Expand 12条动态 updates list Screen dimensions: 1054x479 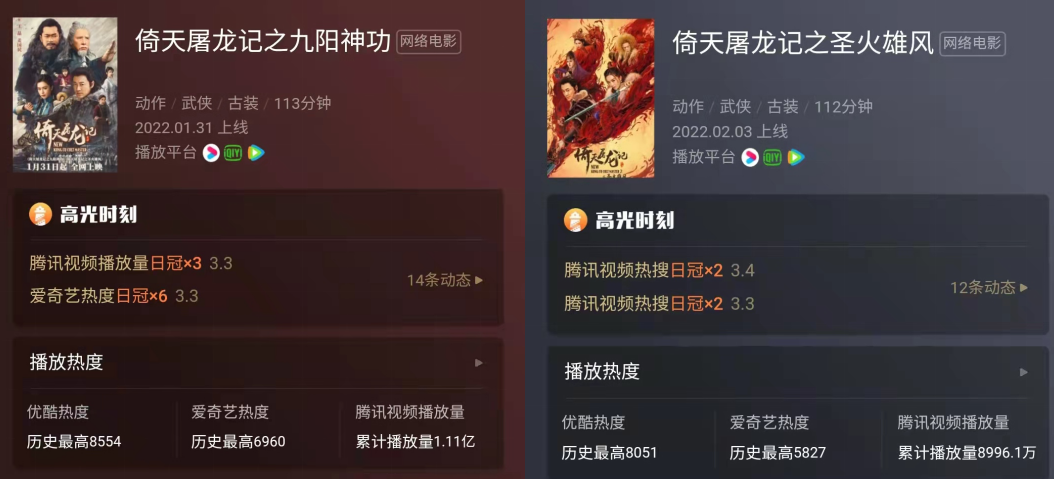tap(989, 288)
